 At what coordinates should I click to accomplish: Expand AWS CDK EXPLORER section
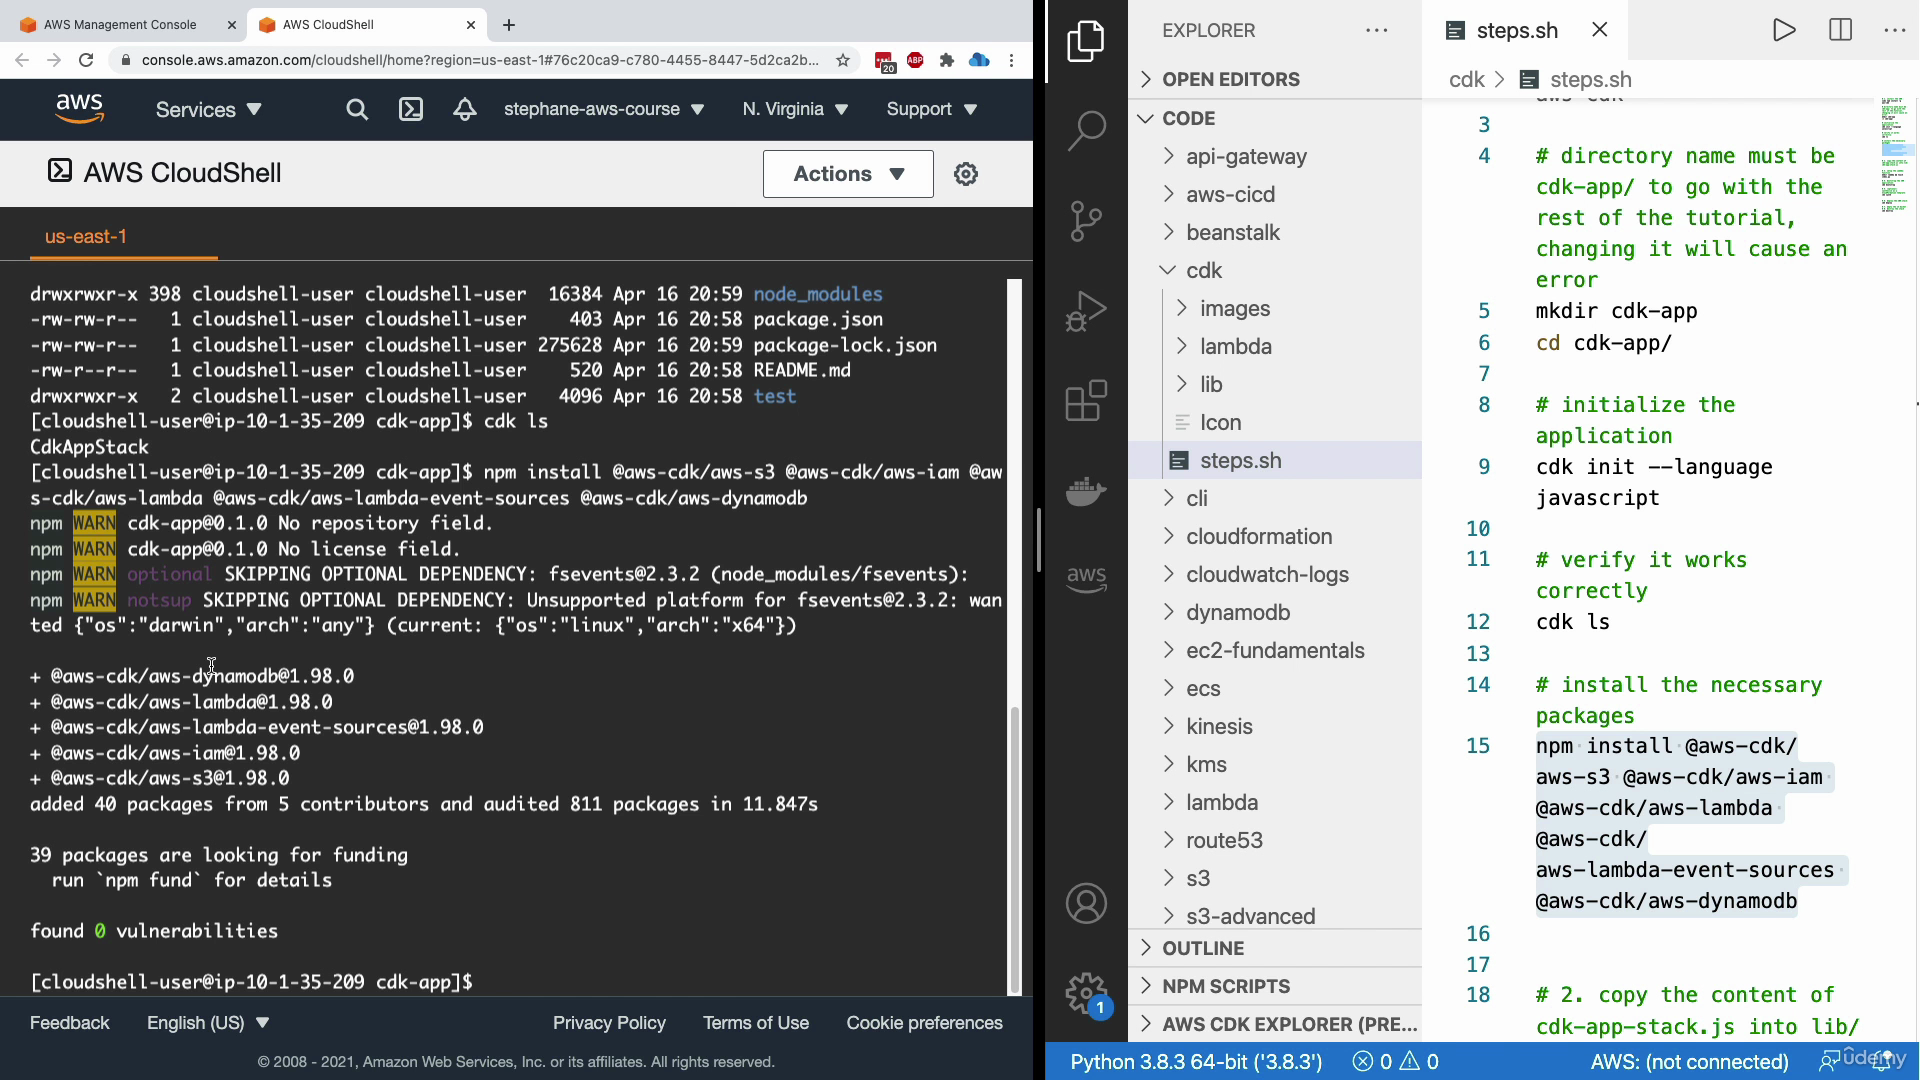point(1275,1024)
